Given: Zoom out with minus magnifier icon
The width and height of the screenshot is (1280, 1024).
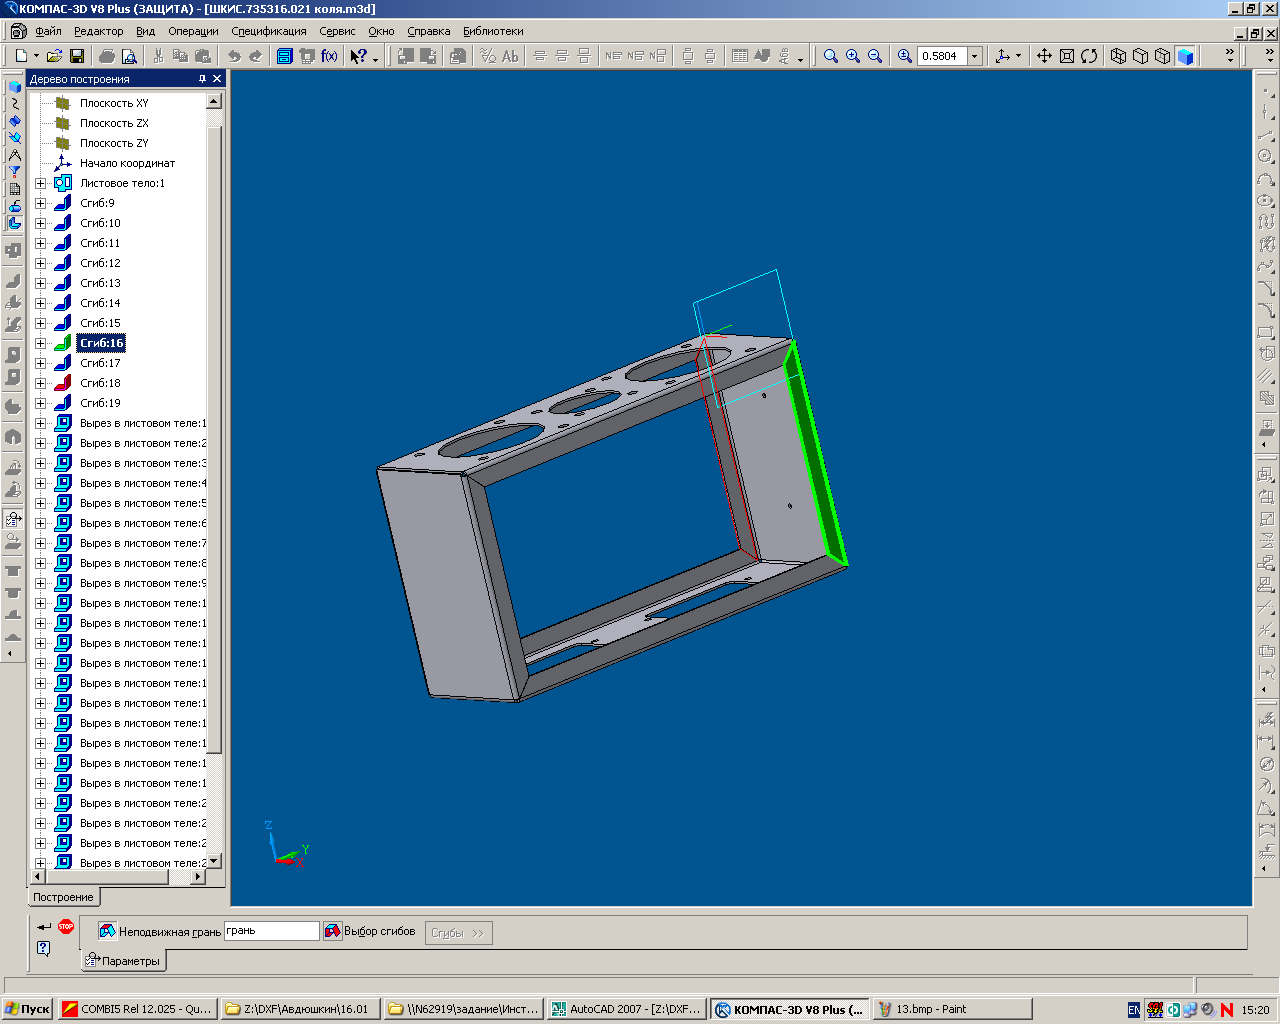Looking at the screenshot, I should (x=875, y=56).
